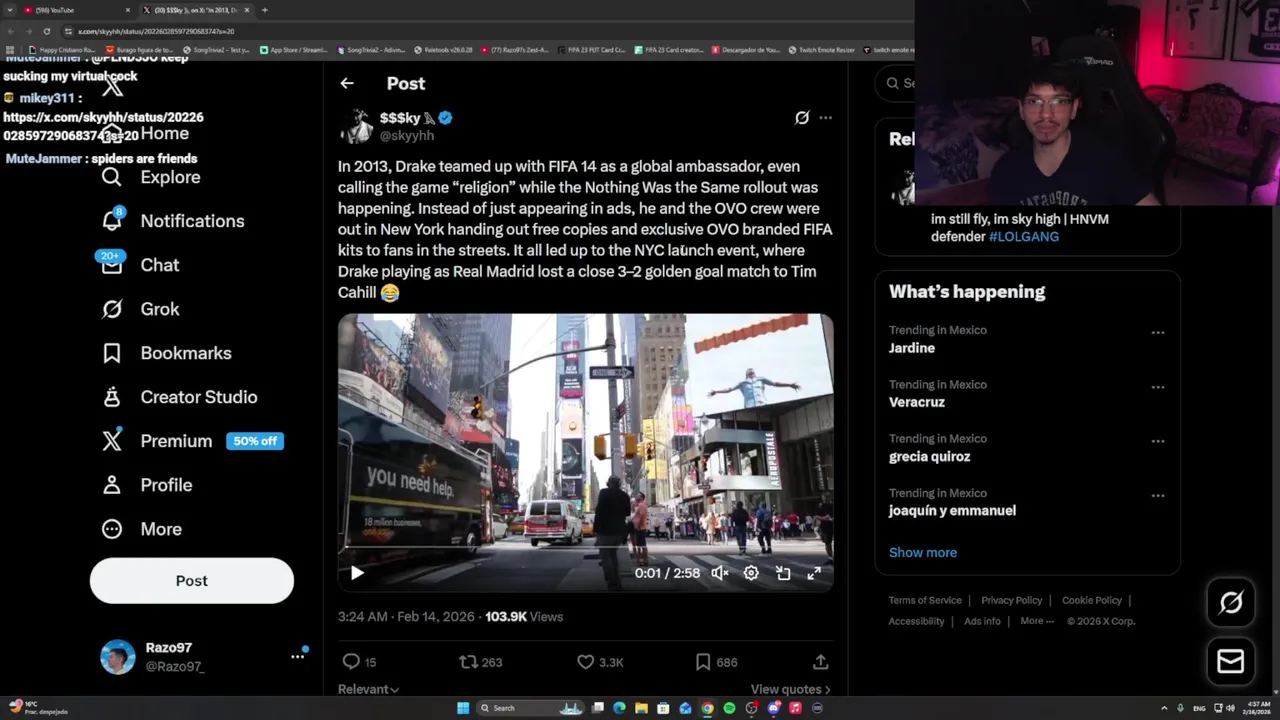
Task: Go back using the Post back arrow
Action: 346,84
